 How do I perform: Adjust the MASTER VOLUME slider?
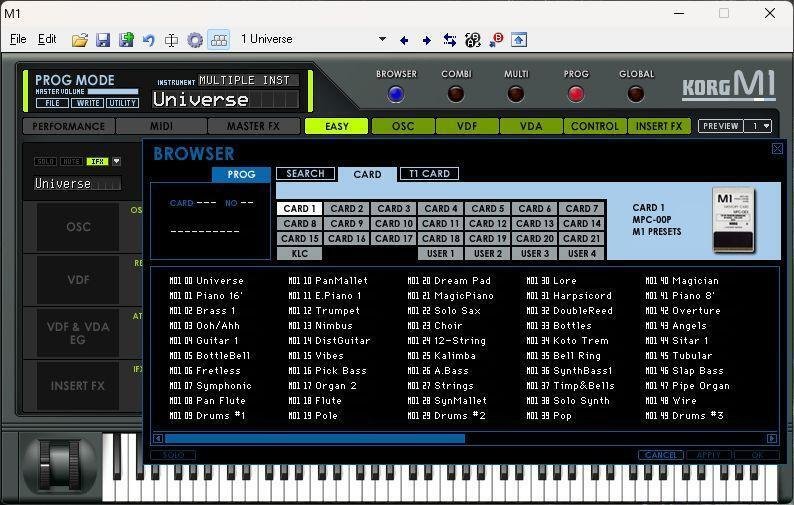(x=112, y=92)
